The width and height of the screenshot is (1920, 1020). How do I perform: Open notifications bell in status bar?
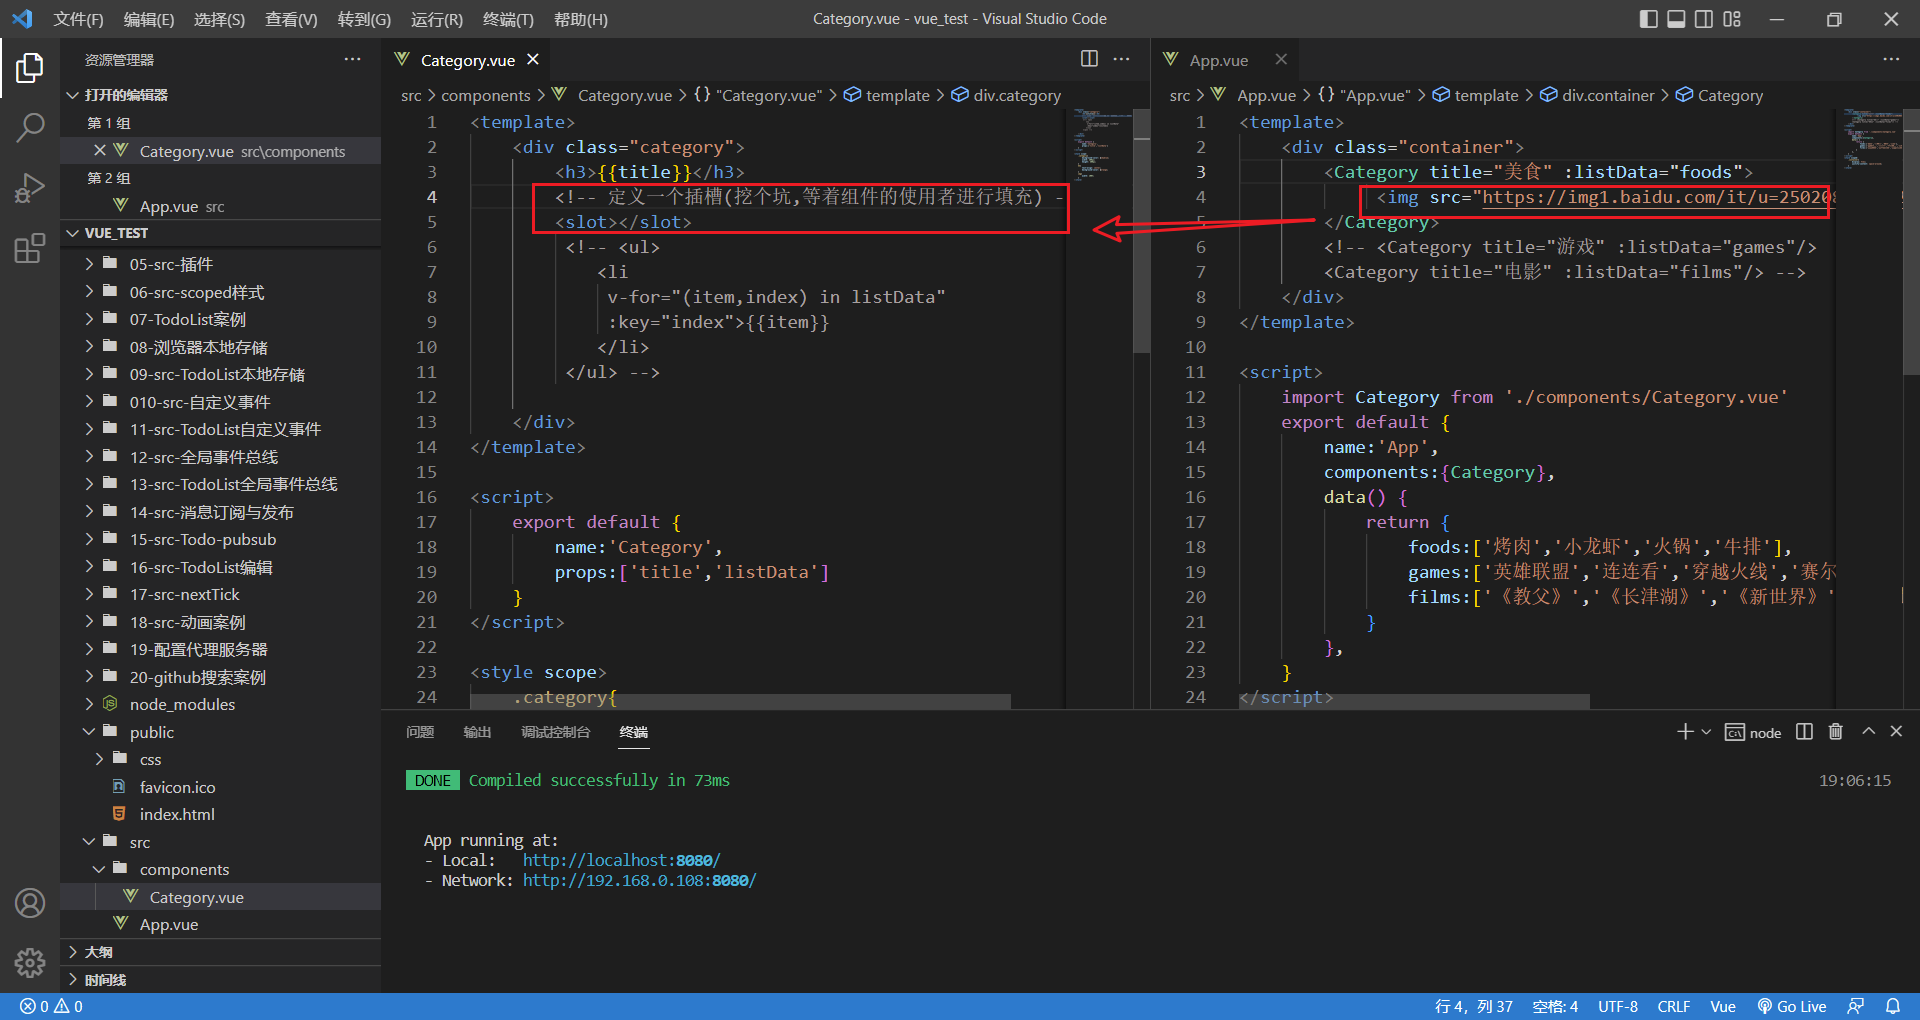[x=1893, y=1006]
